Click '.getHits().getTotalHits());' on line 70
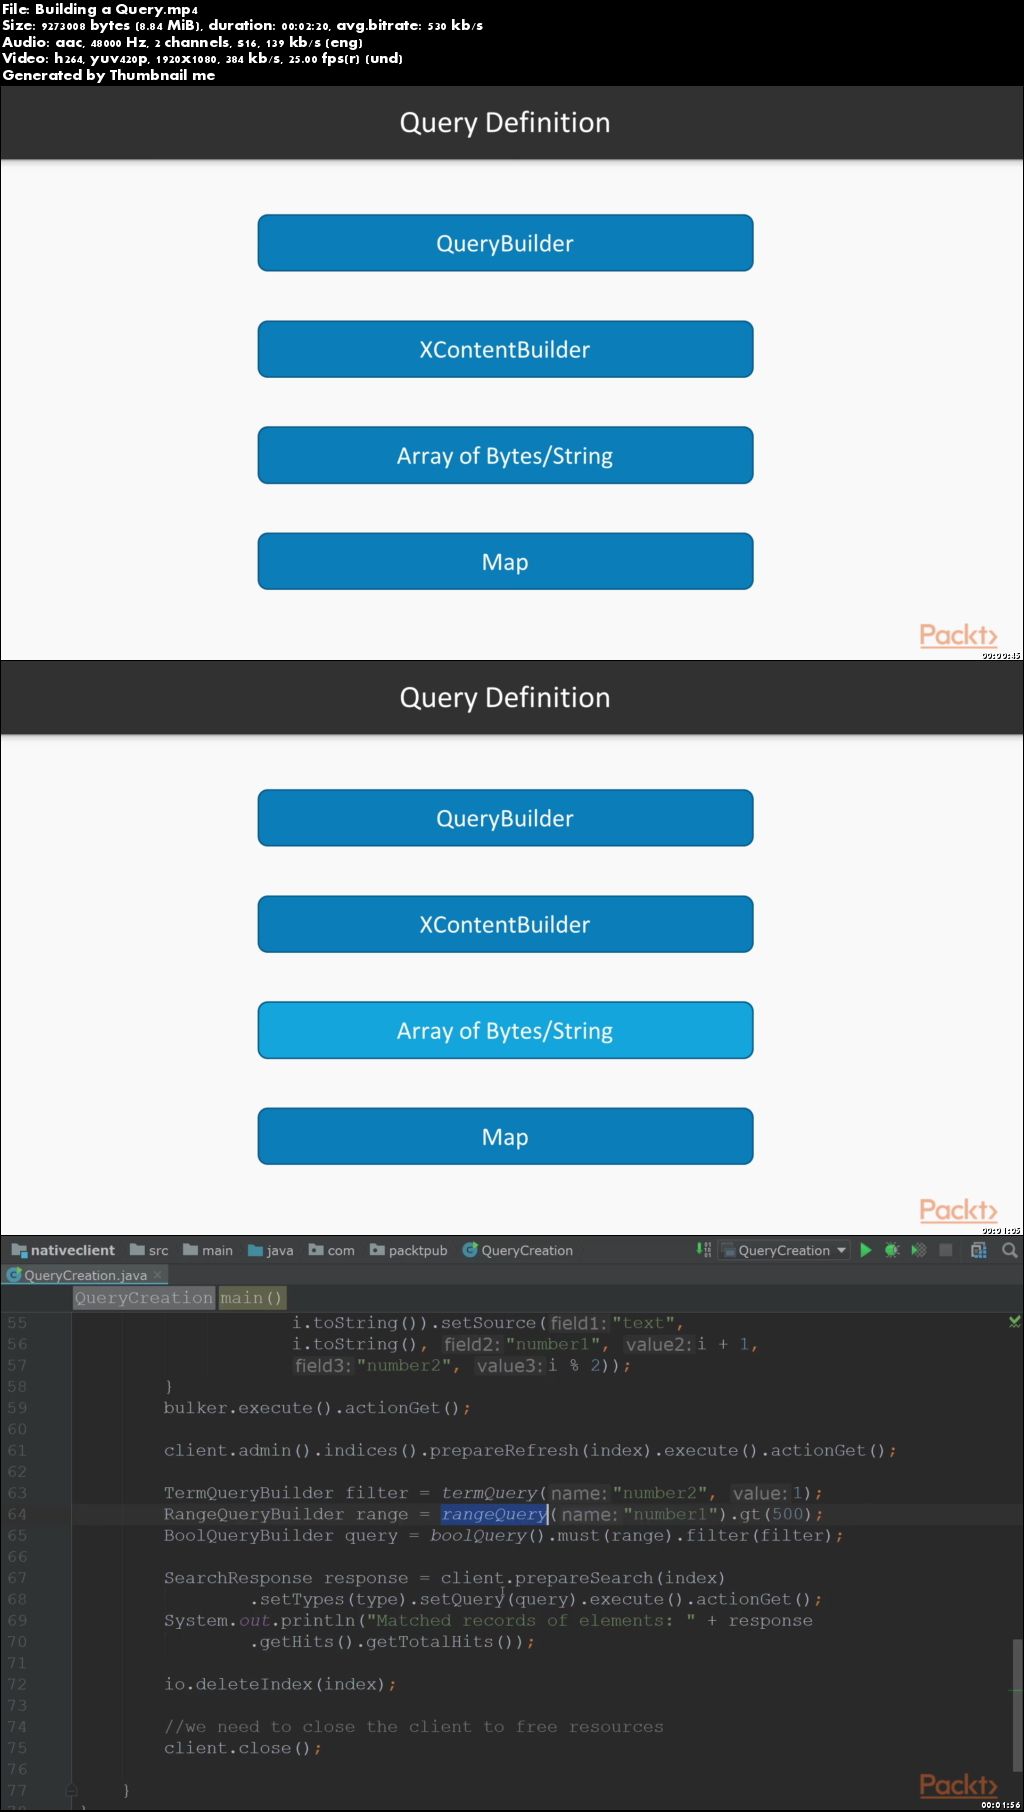 [x=392, y=1642]
